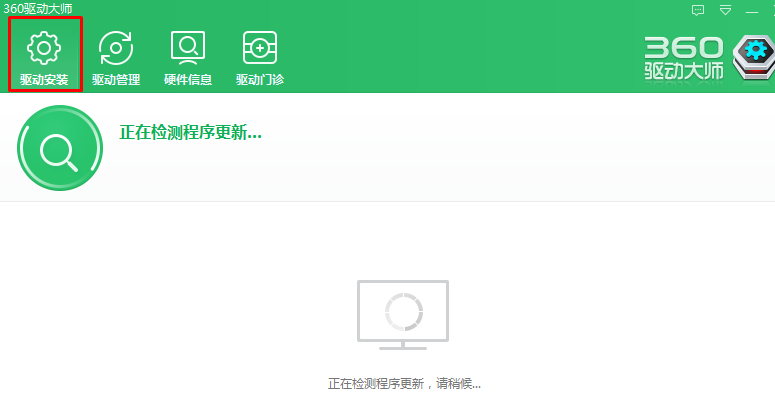Click the feedback speech-bubble icon

pos(698,10)
